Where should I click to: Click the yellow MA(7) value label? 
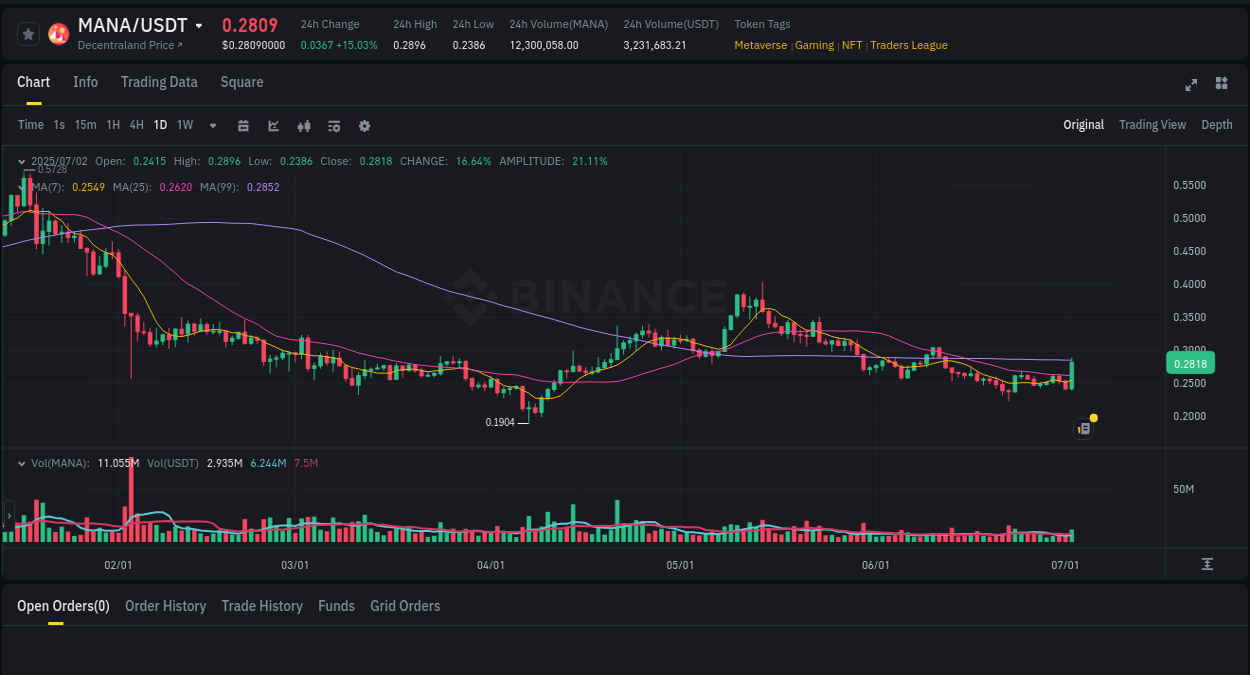tap(89, 187)
